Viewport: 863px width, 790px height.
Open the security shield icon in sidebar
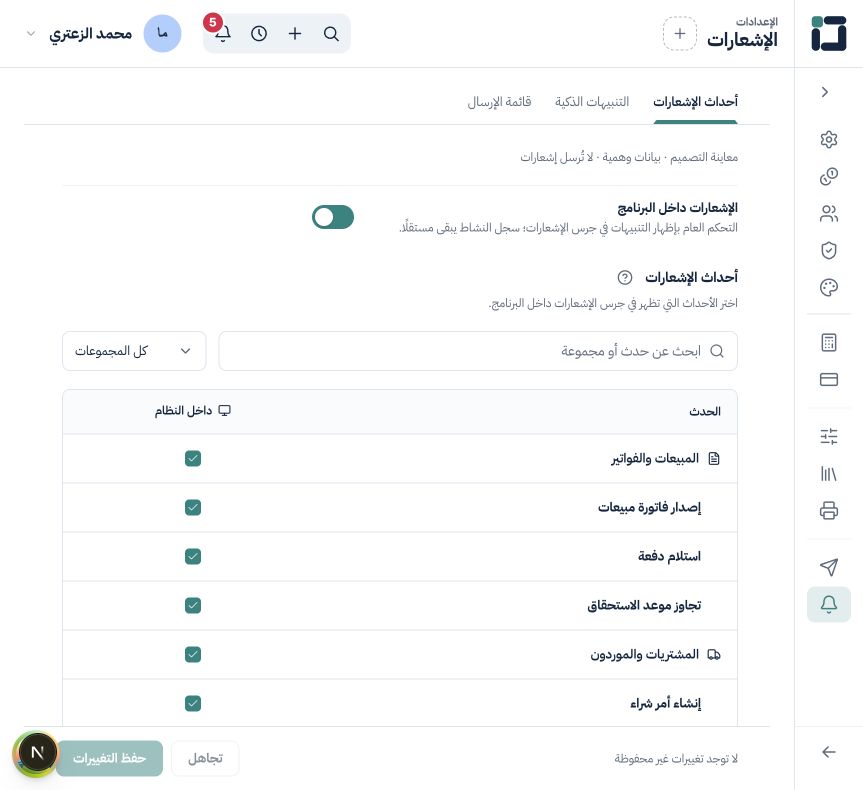point(829,250)
